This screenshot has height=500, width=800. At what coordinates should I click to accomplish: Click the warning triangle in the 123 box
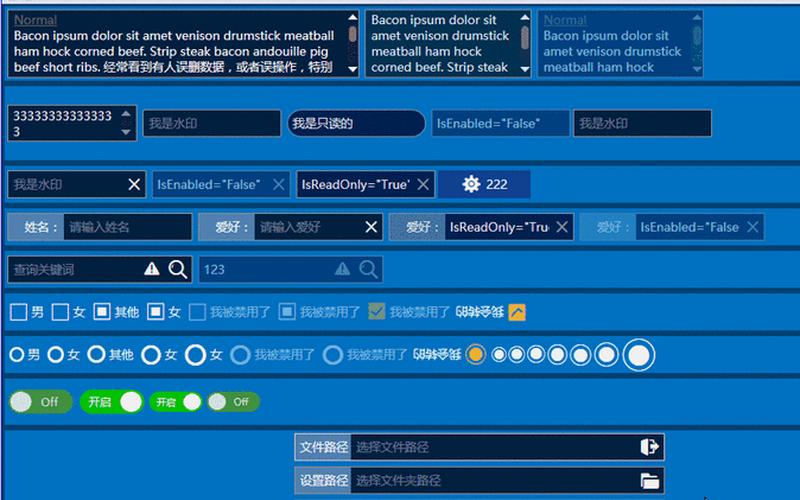[342, 269]
